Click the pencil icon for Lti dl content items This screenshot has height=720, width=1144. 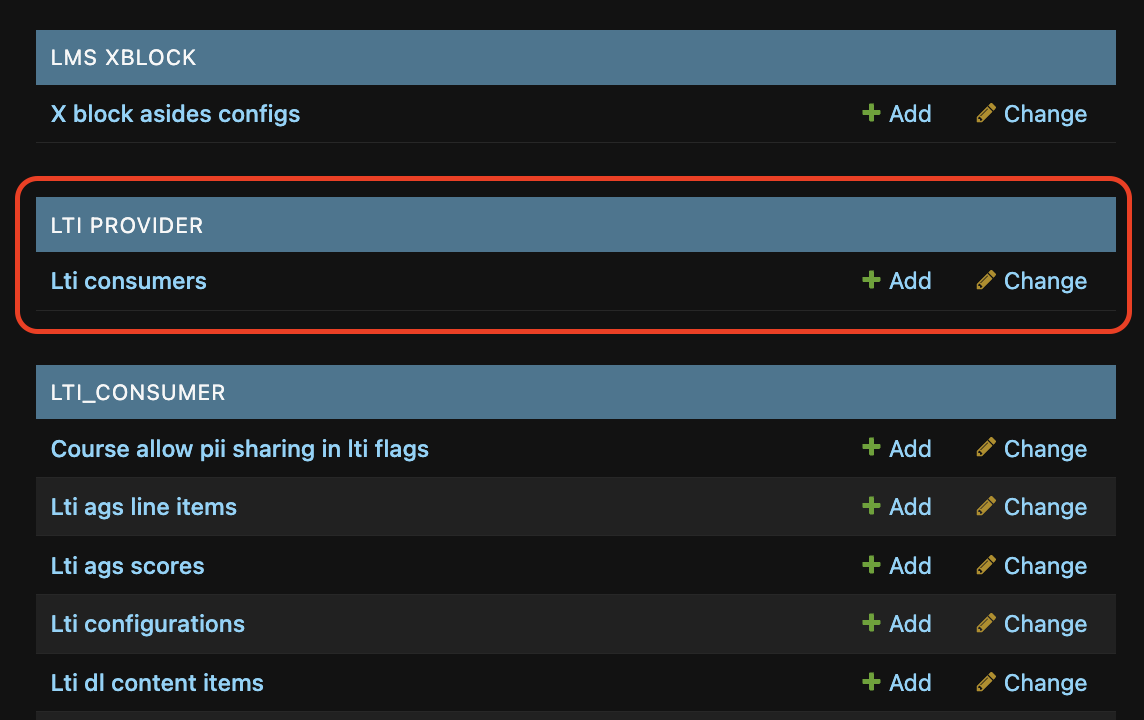(986, 682)
